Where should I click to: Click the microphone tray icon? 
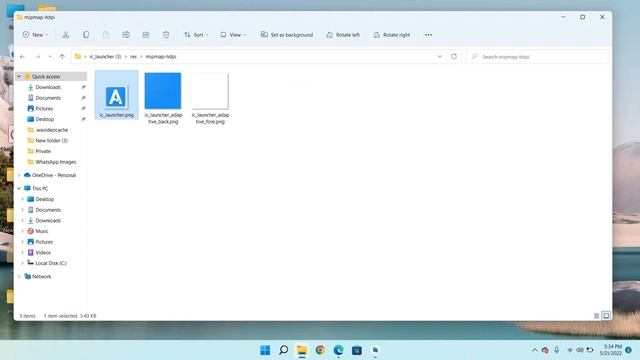556,350
